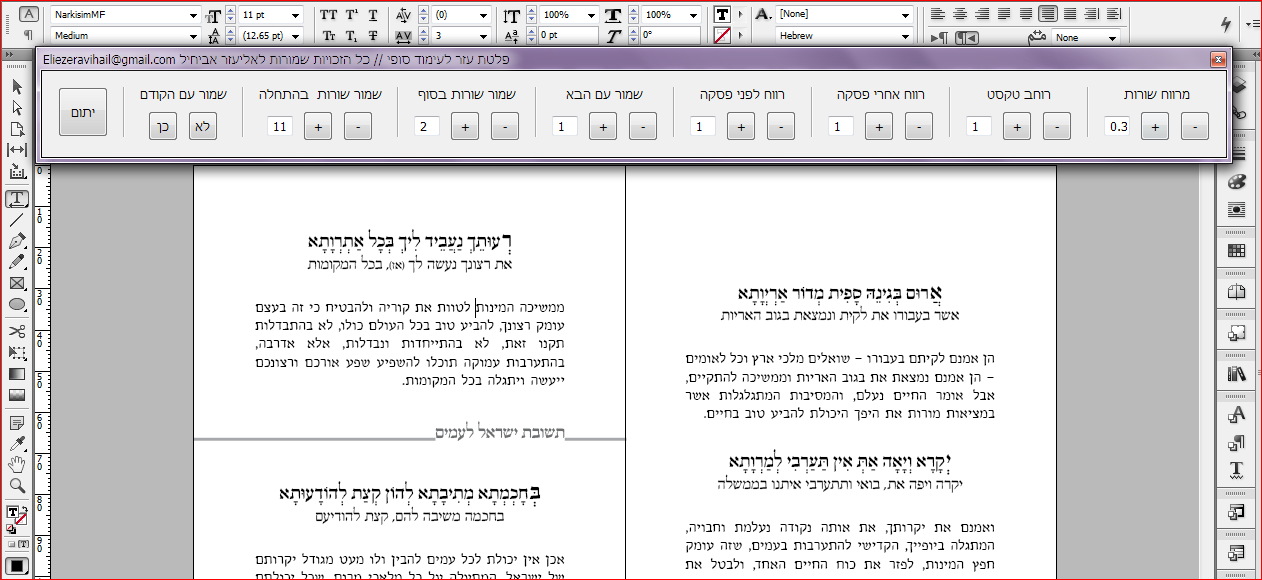
Task: Toggle Subscript formatting
Action: (352, 36)
